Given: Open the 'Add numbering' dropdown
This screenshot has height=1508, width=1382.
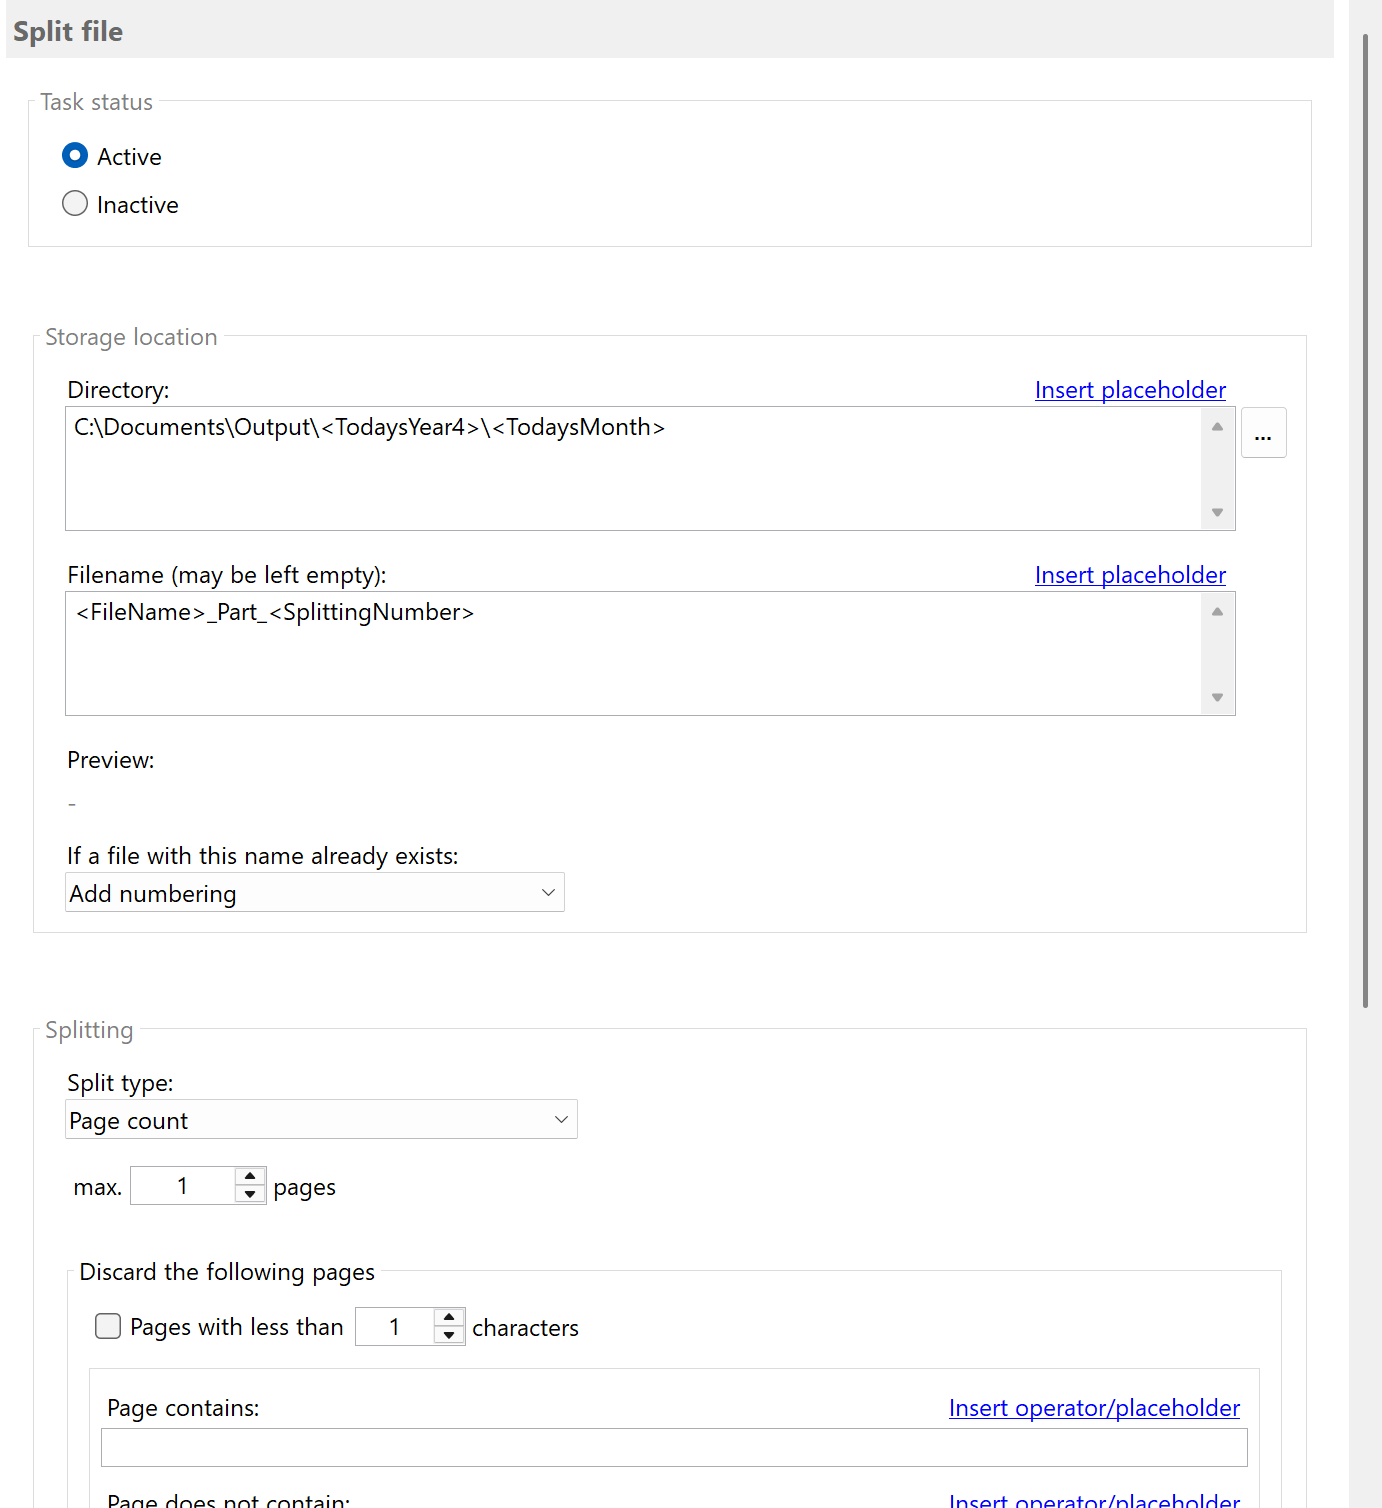Looking at the screenshot, I should coord(314,893).
